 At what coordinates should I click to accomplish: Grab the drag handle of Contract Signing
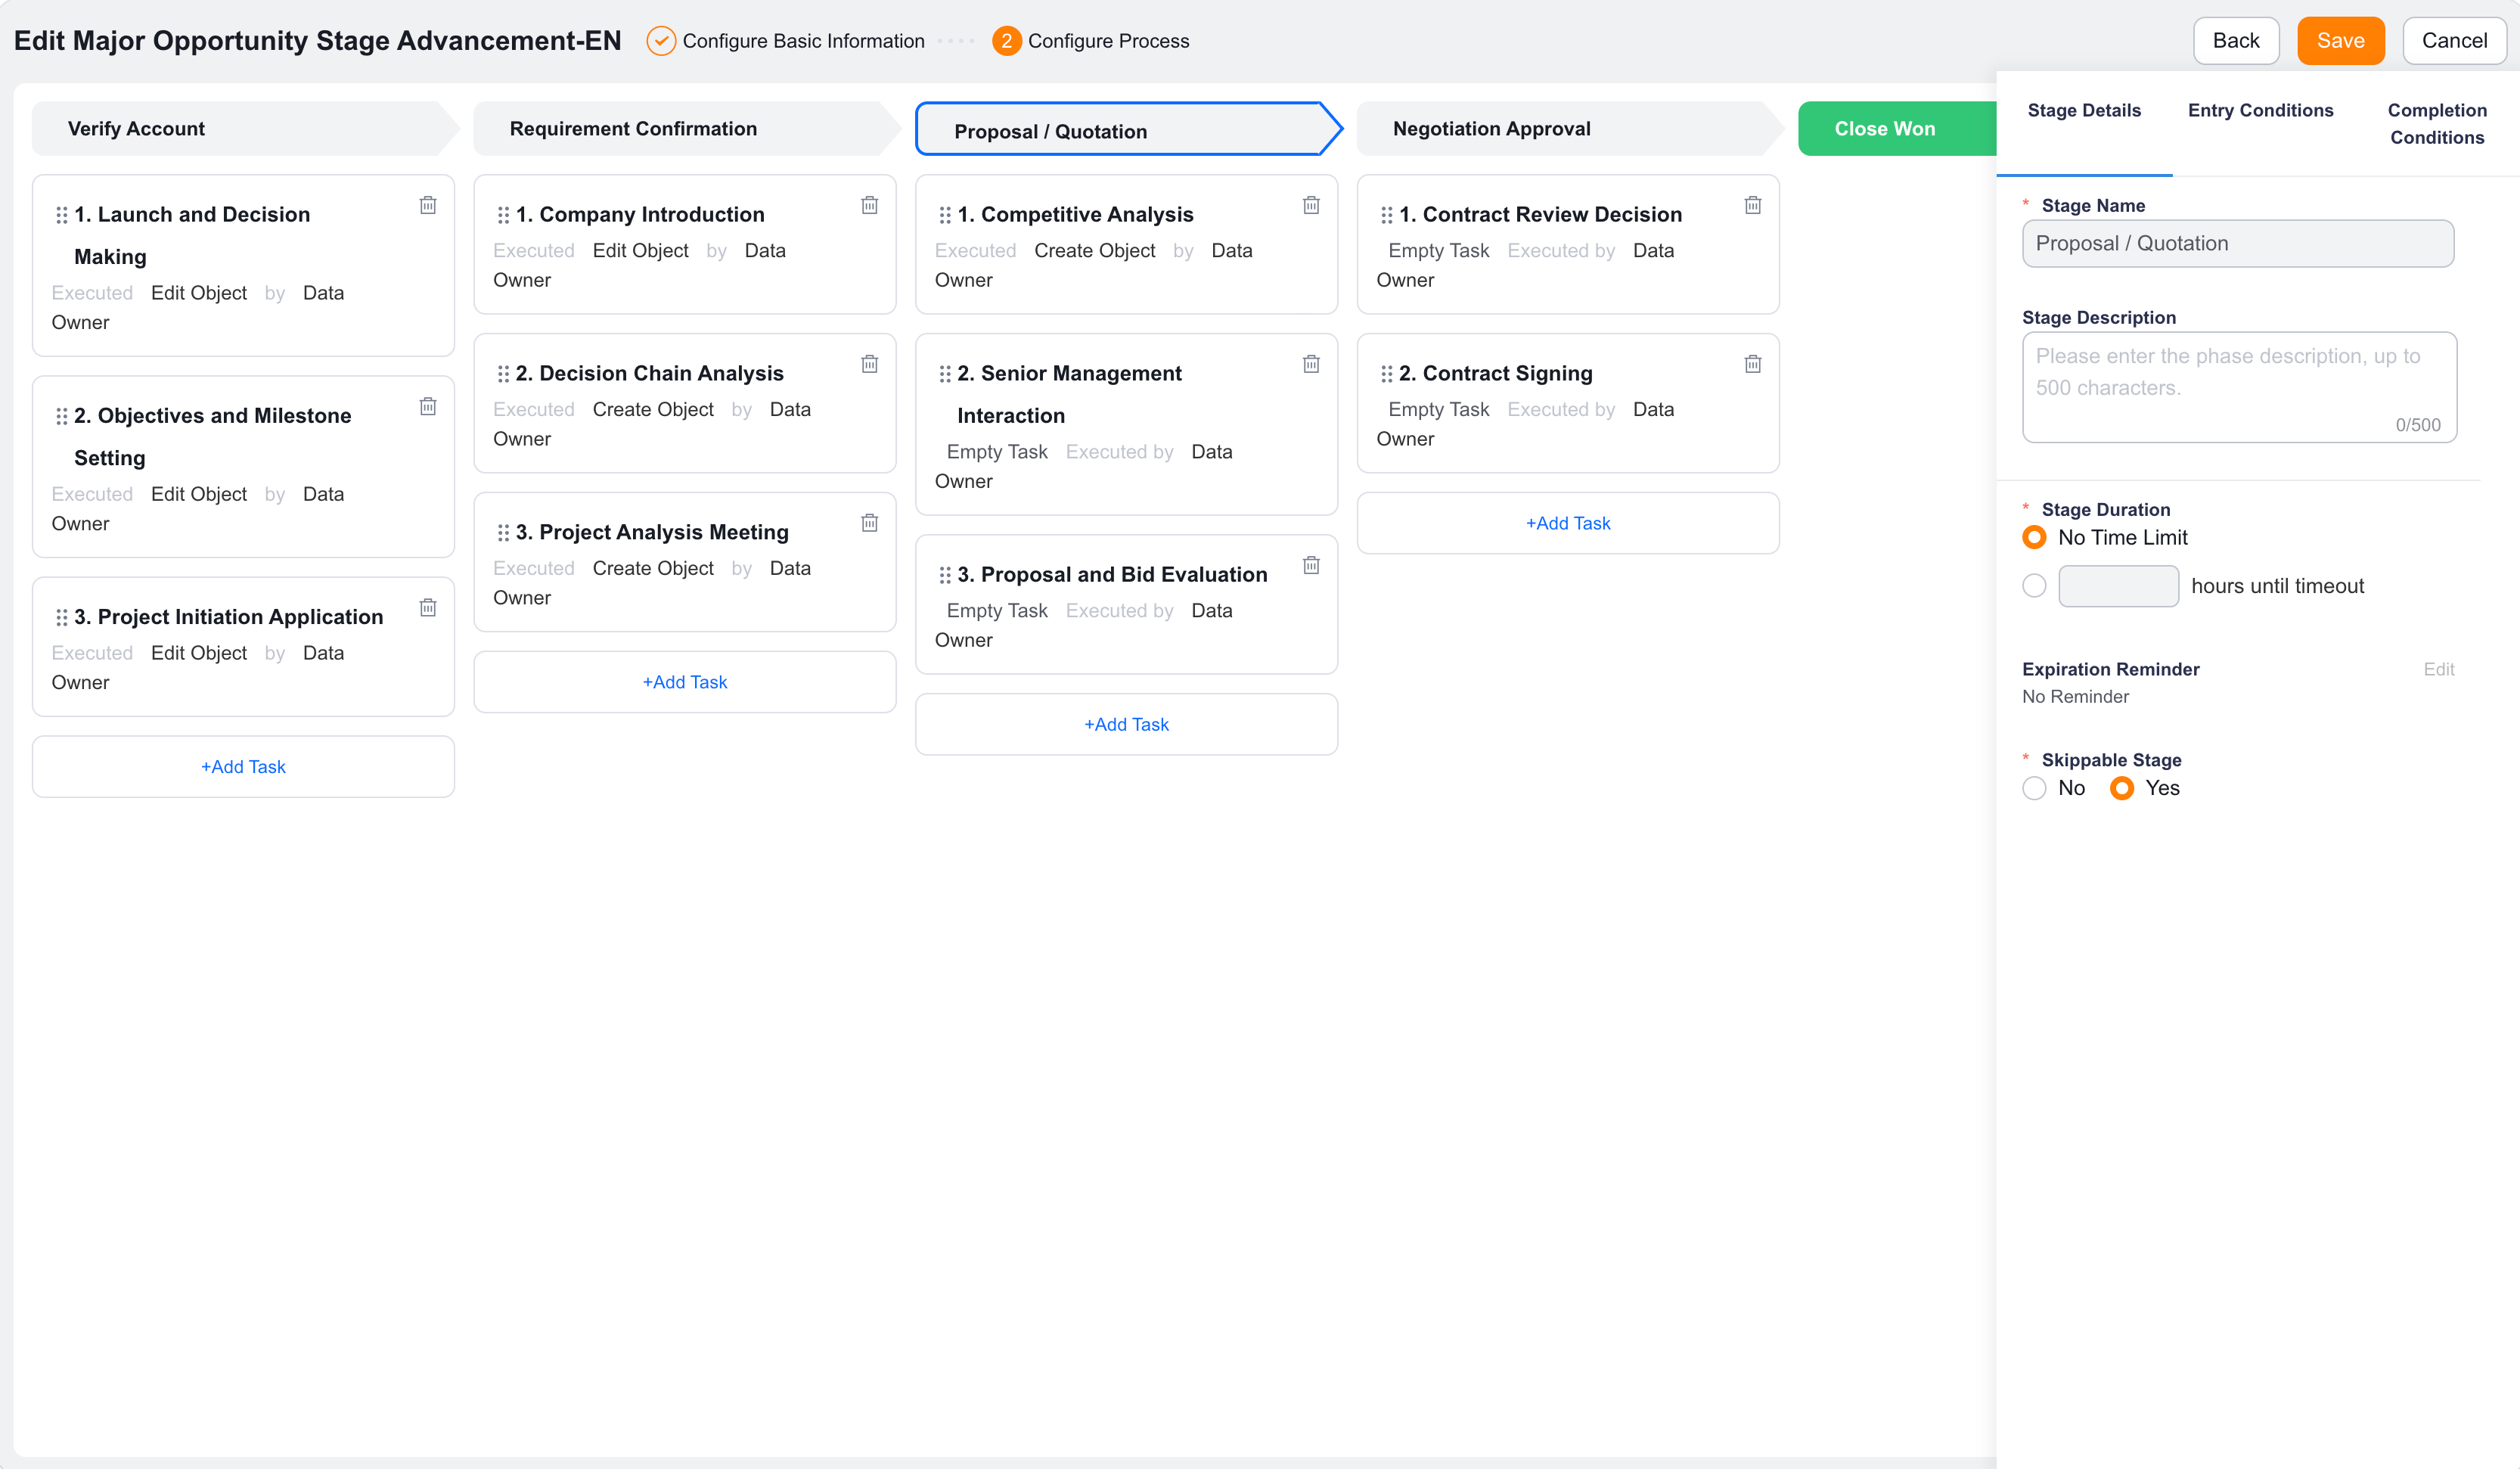click(x=1387, y=374)
